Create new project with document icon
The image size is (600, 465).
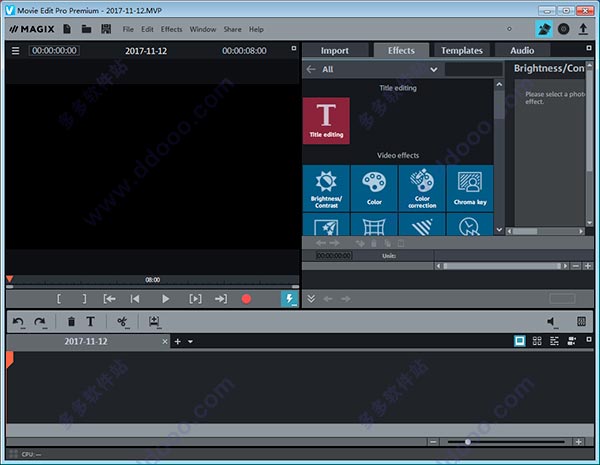point(67,29)
